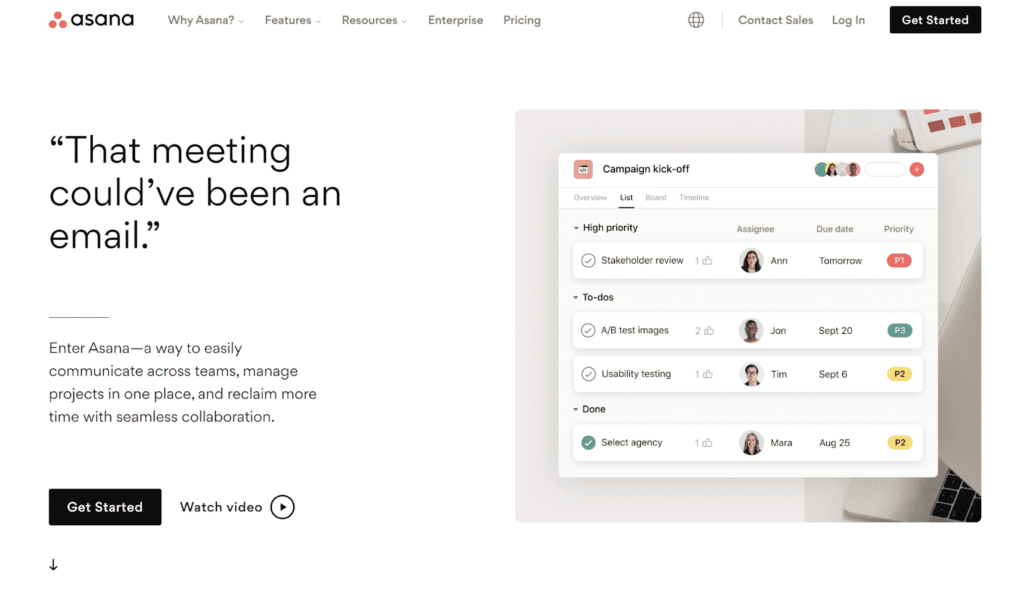This screenshot has height=600, width=1024.
Task: Expand the Features dropdown menu
Action: point(293,20)
